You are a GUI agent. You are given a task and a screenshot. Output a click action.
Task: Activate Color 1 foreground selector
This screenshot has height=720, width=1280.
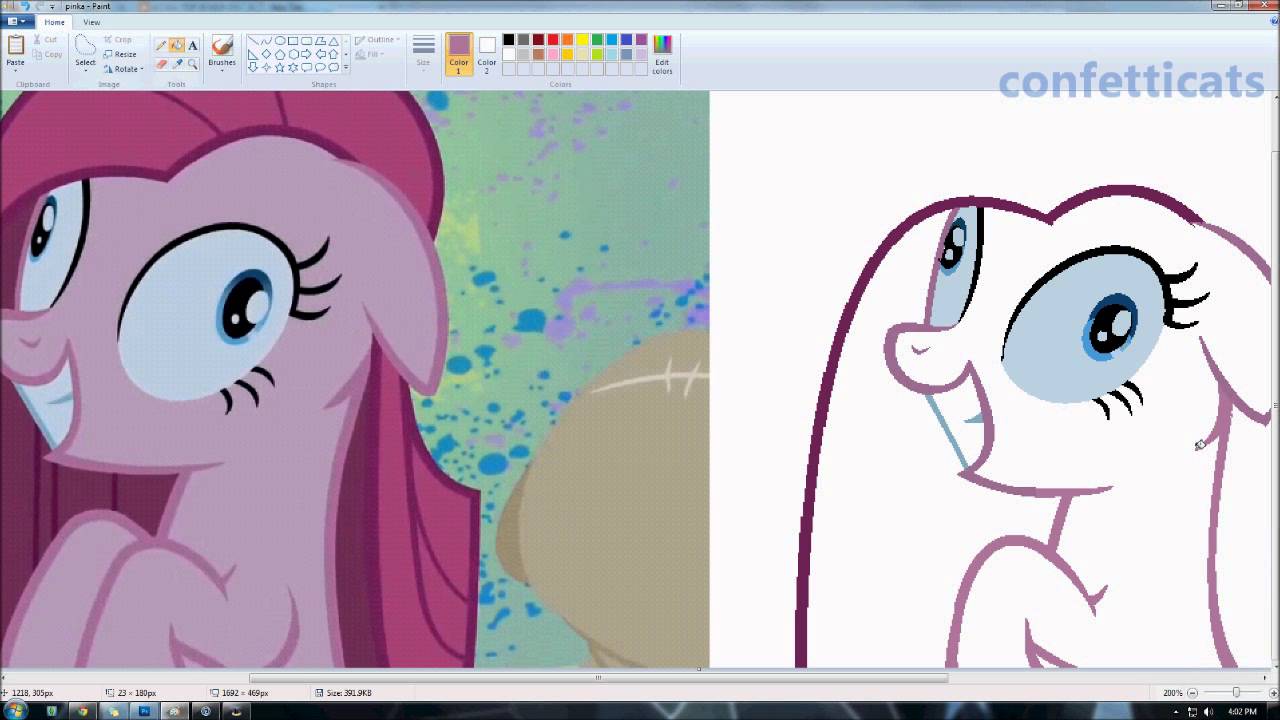click(x=459, y=52)
